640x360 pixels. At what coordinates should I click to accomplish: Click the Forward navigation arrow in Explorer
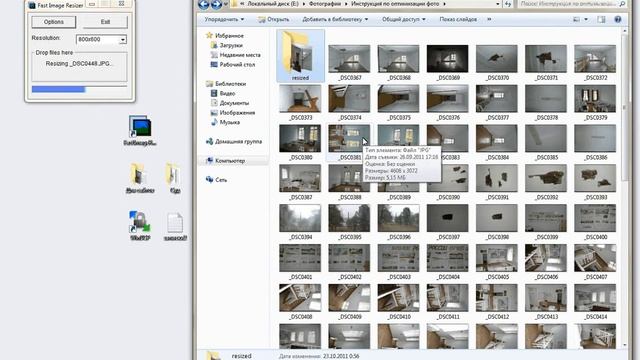click(216, 4)
